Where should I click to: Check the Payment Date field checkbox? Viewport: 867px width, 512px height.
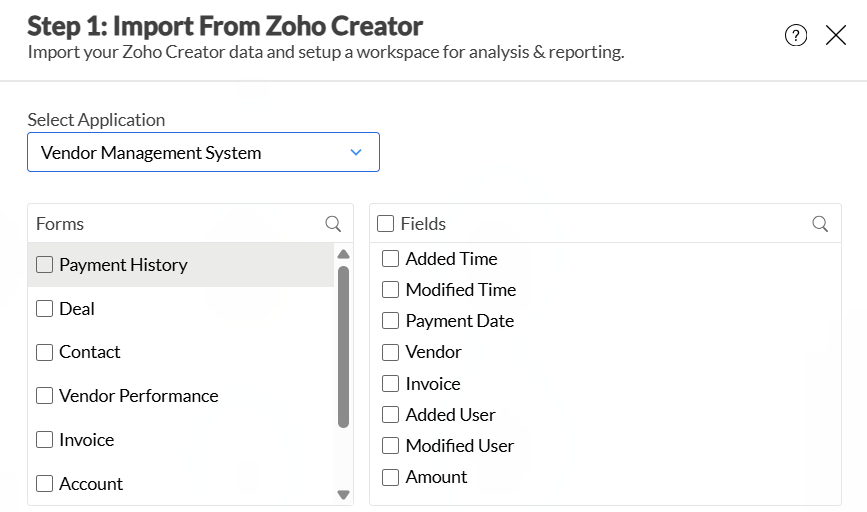click(390, 320)
